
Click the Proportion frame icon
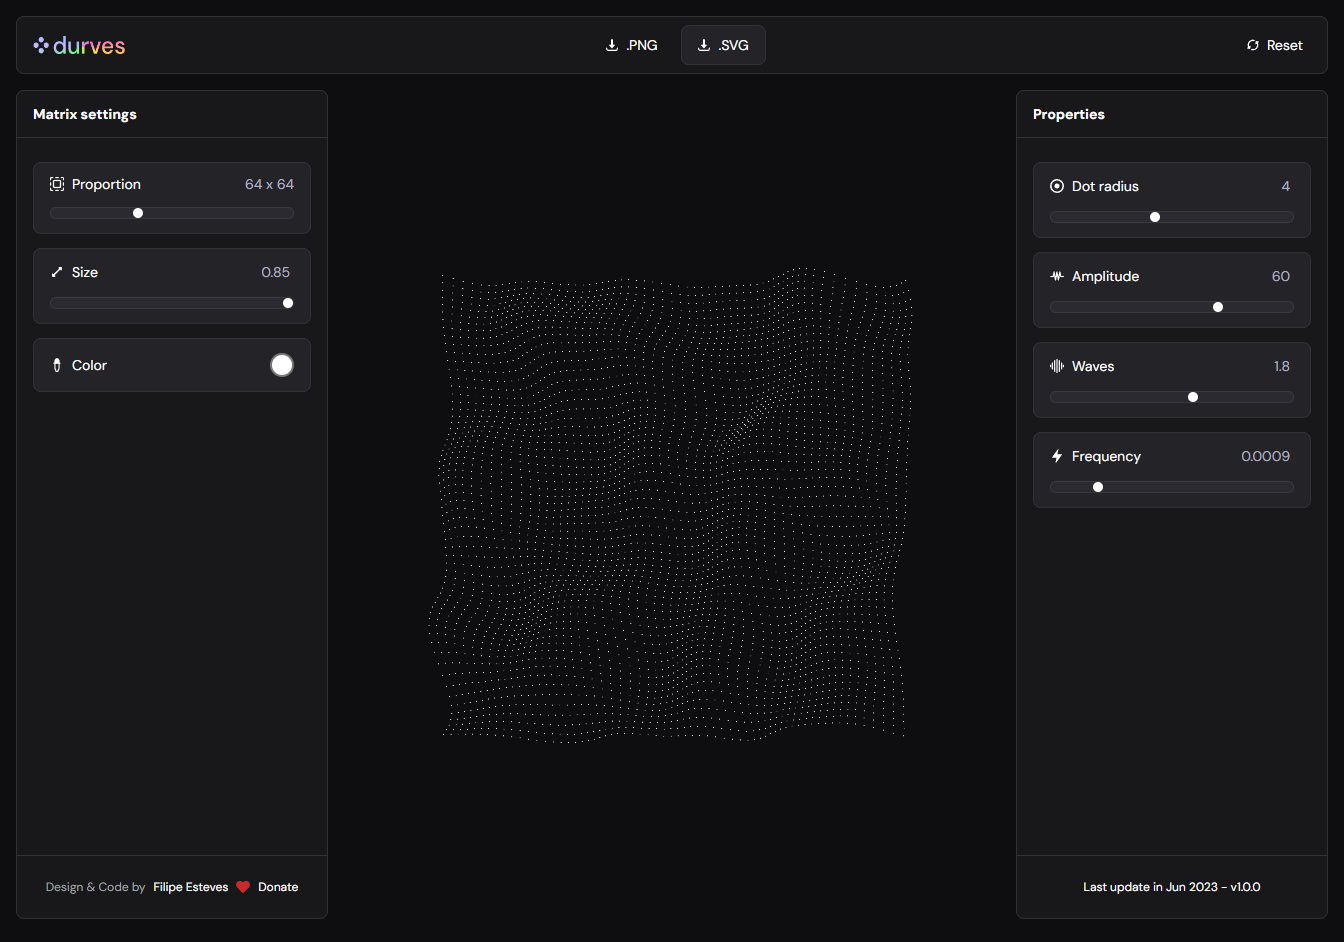click(x=57, y=184)
